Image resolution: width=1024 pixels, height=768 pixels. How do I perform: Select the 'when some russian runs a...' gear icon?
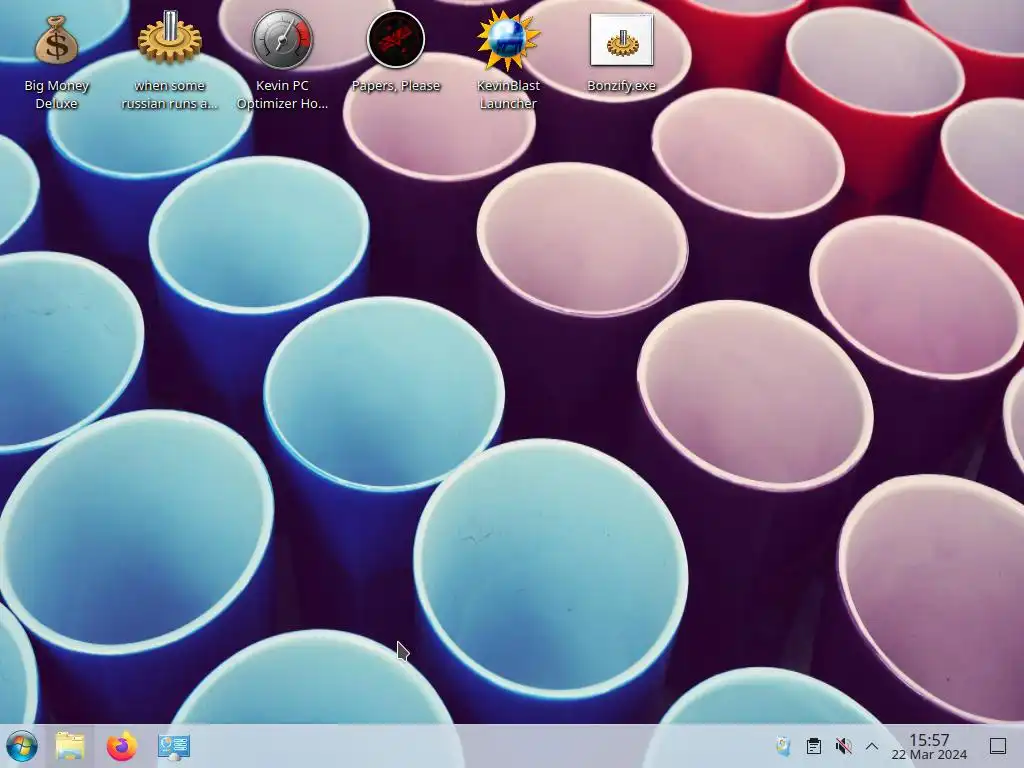pos(169,38)
